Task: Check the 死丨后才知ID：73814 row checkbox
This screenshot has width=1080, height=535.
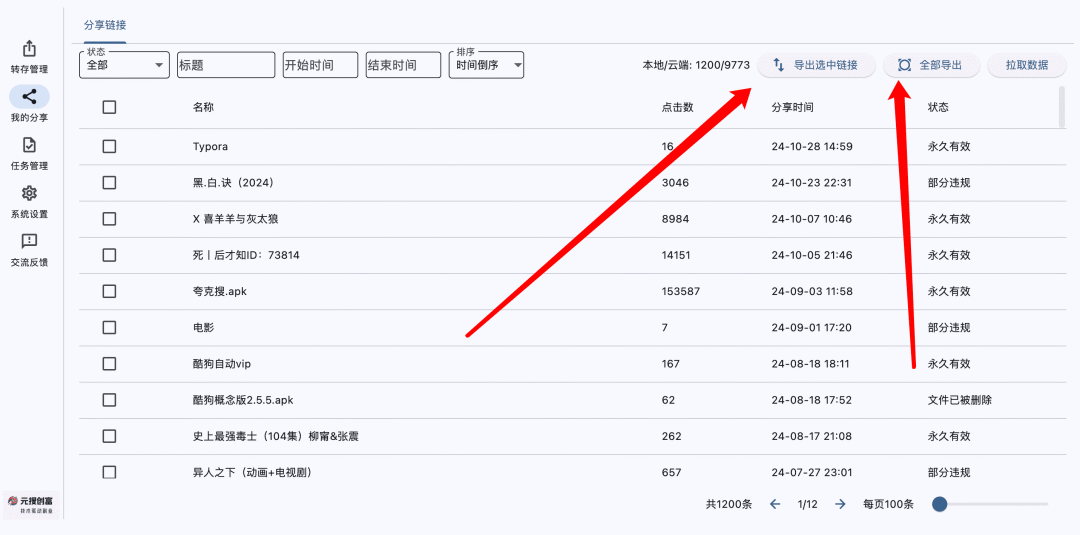Action: click(109, 255)
